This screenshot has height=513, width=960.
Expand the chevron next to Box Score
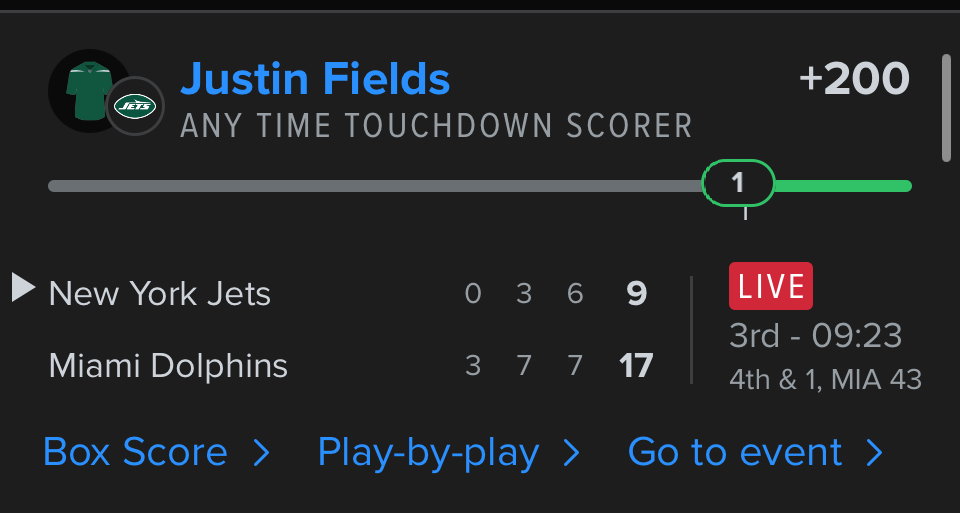tap(262, 453)
